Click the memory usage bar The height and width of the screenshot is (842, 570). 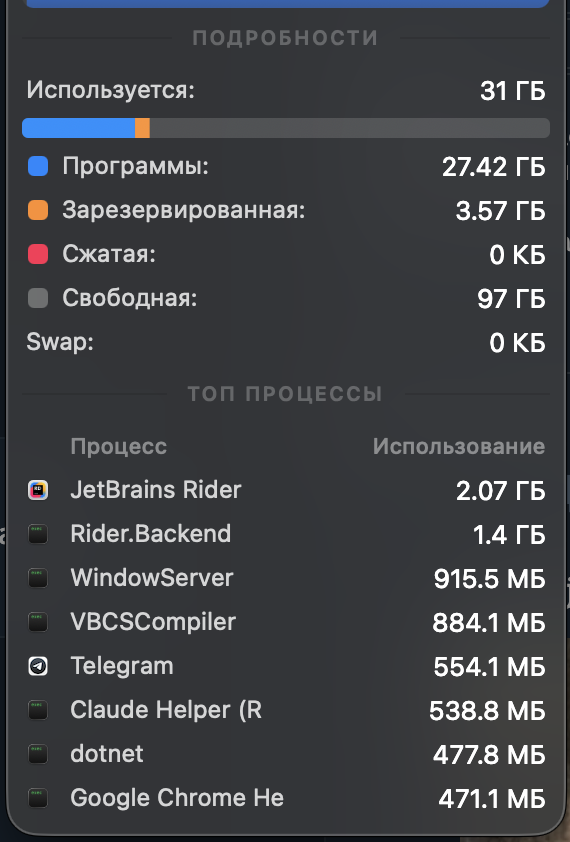tap(286, 128)
